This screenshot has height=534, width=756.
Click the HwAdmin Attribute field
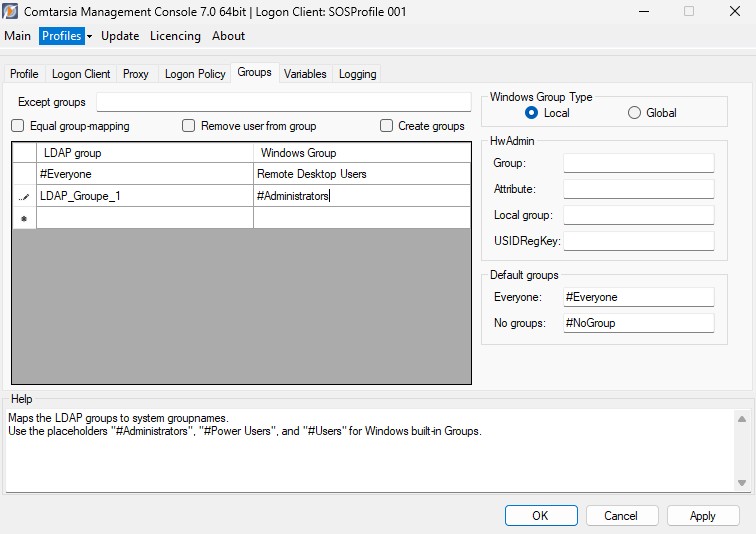[638, 189]
